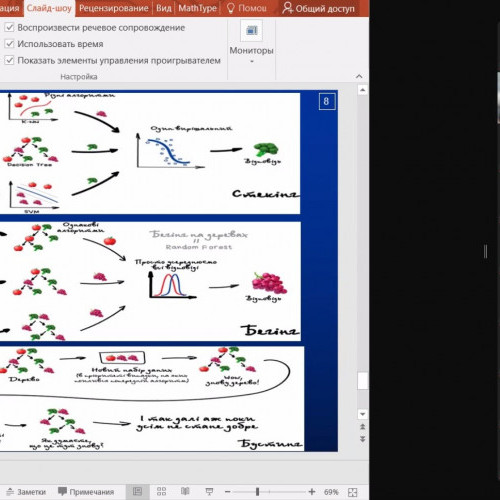500x500 pixels.
Task: Open the Мониторы options icon
Action: (252, 30)
